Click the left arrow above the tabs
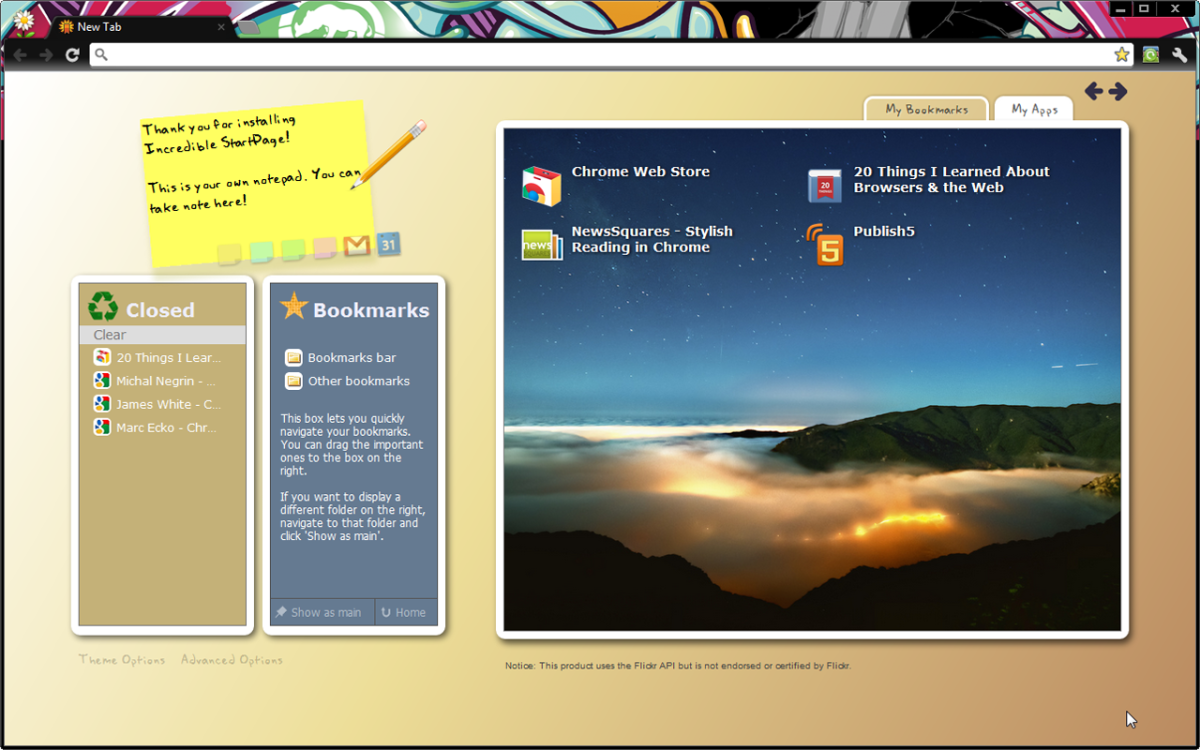Viewport: 1200px width, 750px height. coord(1094,92)
